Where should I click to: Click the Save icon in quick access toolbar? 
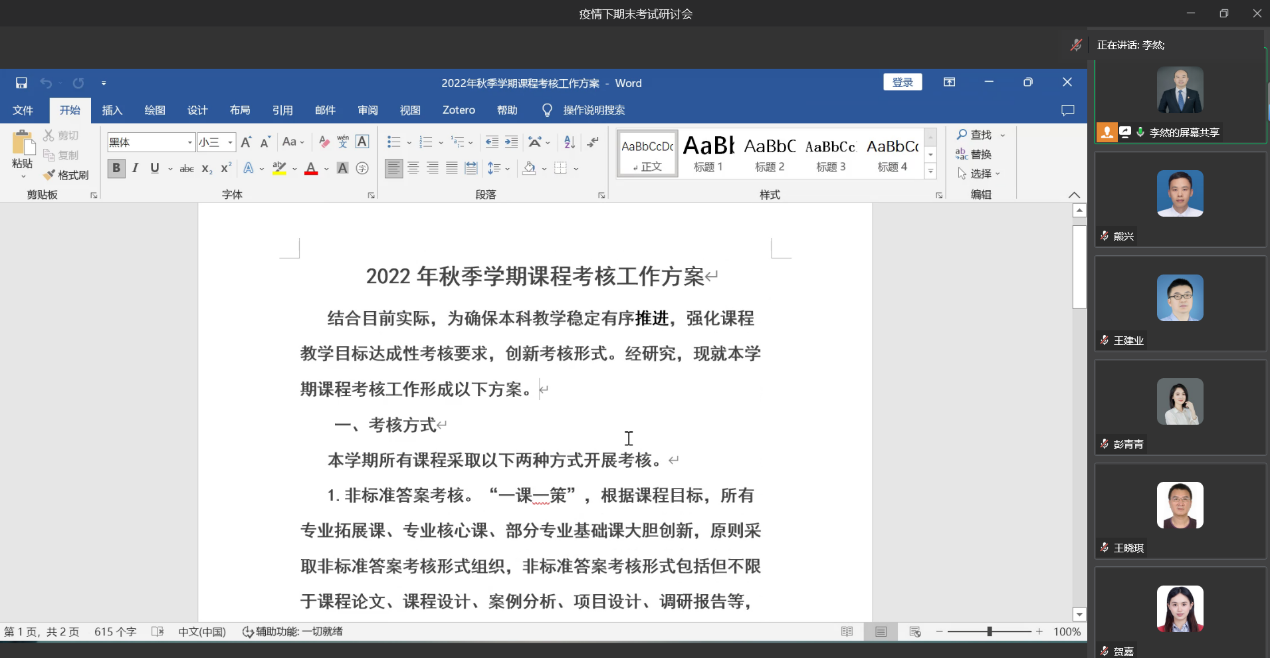21,83
